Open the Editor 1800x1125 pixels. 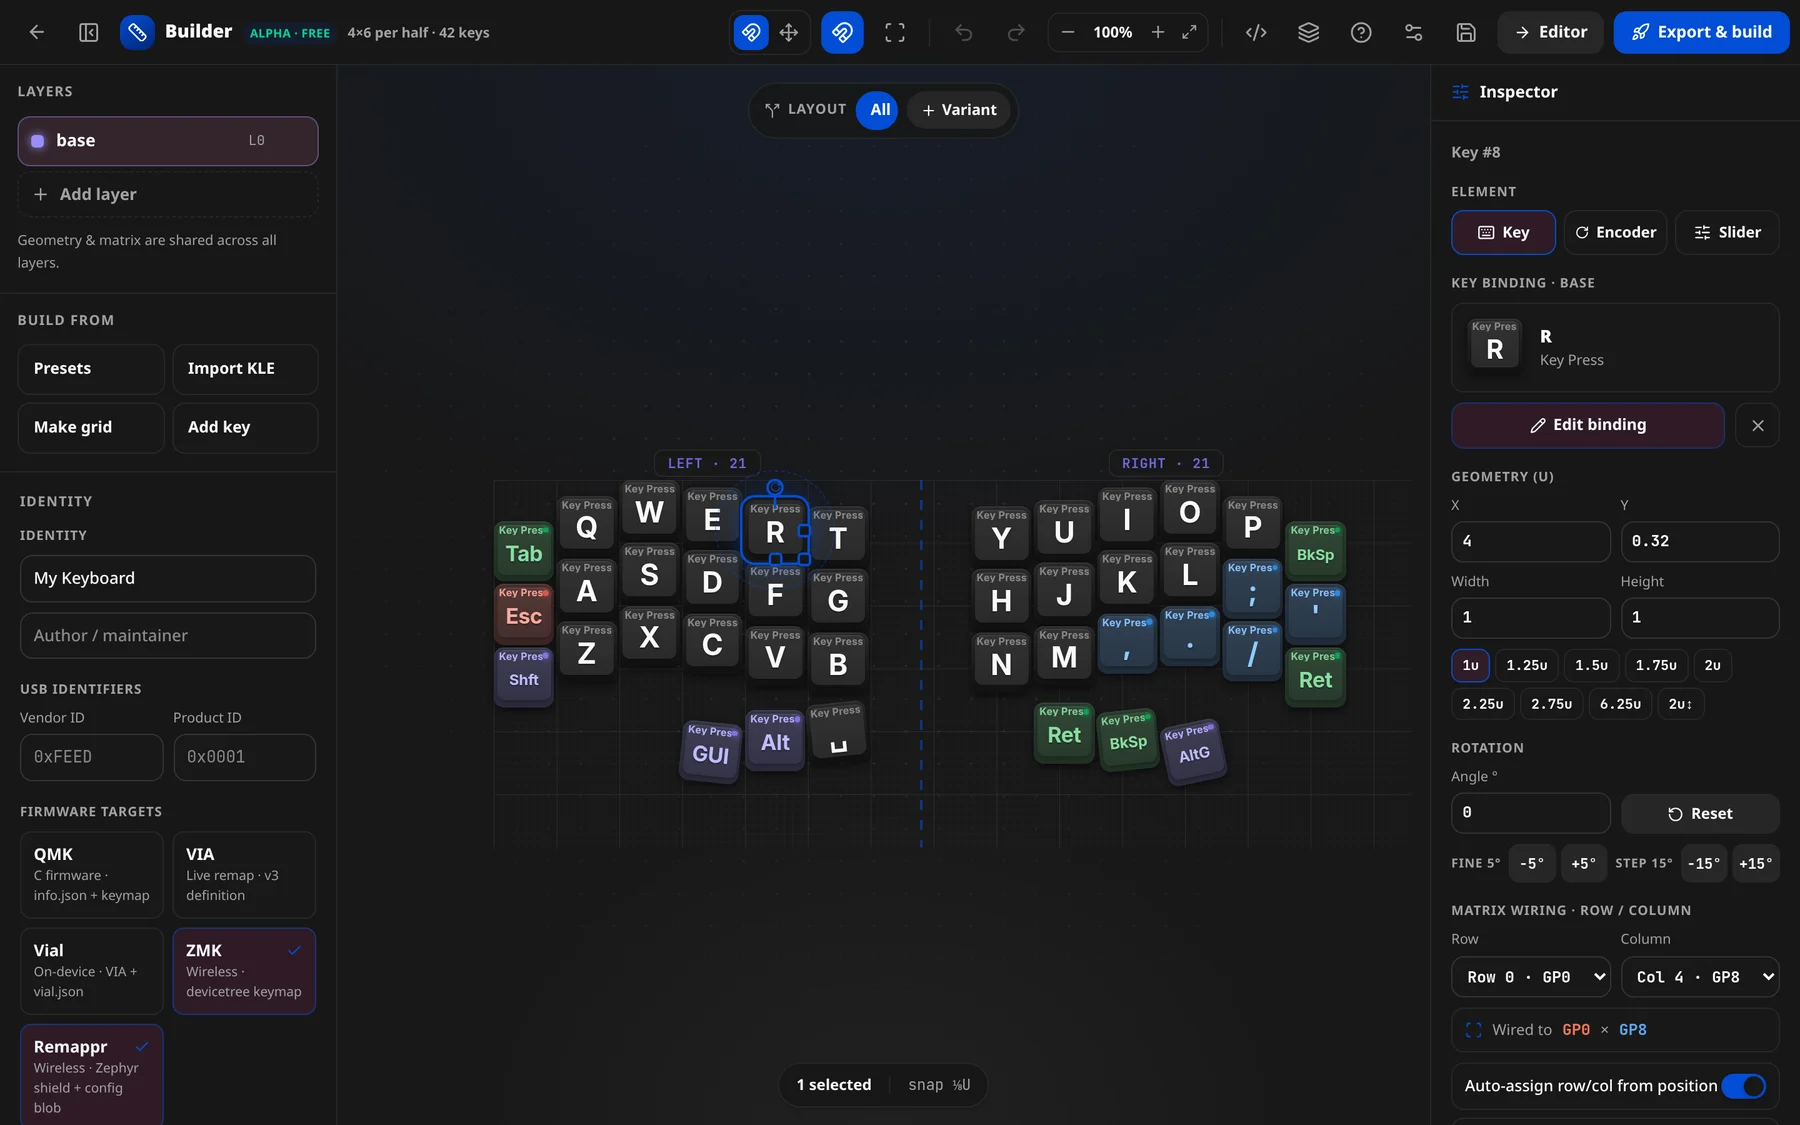pyautogui.click(x=1550, y=32)
